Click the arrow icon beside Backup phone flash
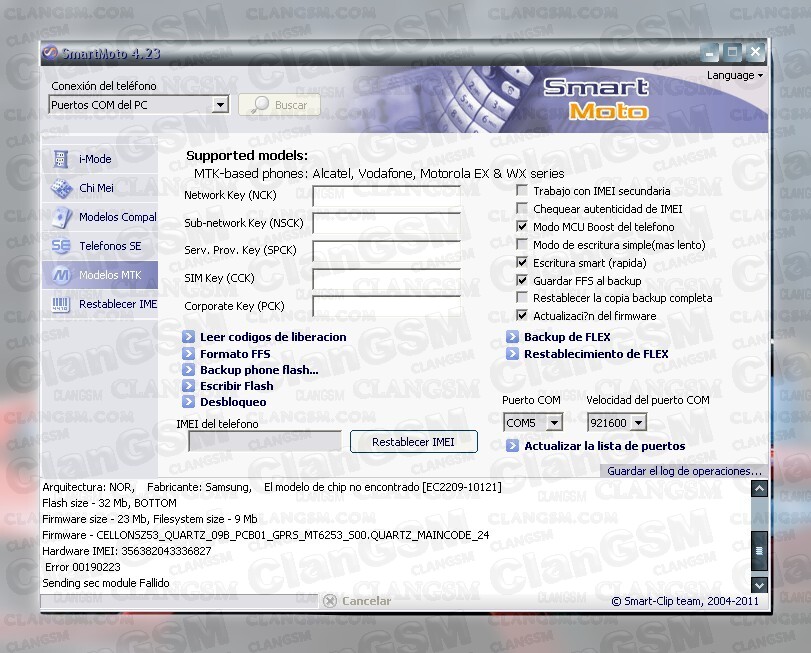The image size is (811, 653). pyautogui.click(x=188, y=370)
